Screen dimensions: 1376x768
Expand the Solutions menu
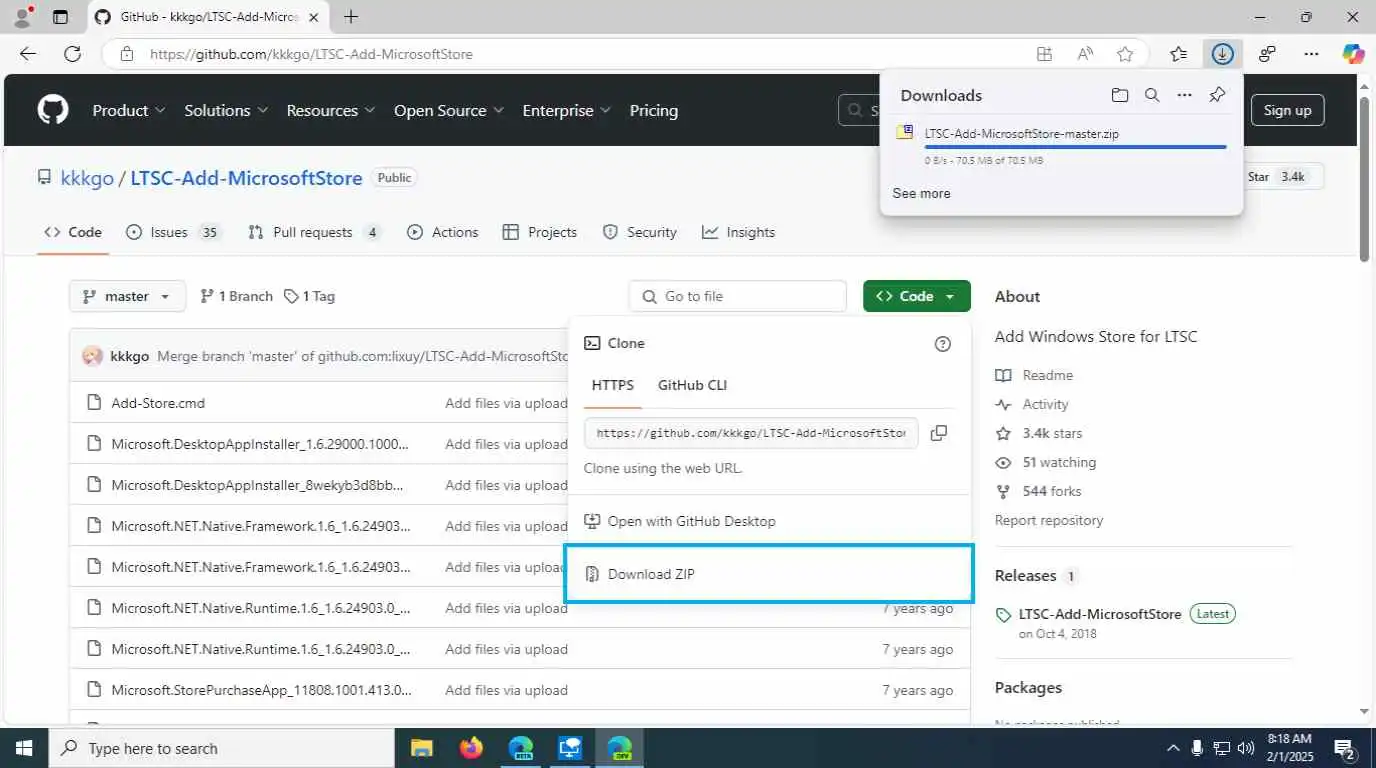point(226,110)
